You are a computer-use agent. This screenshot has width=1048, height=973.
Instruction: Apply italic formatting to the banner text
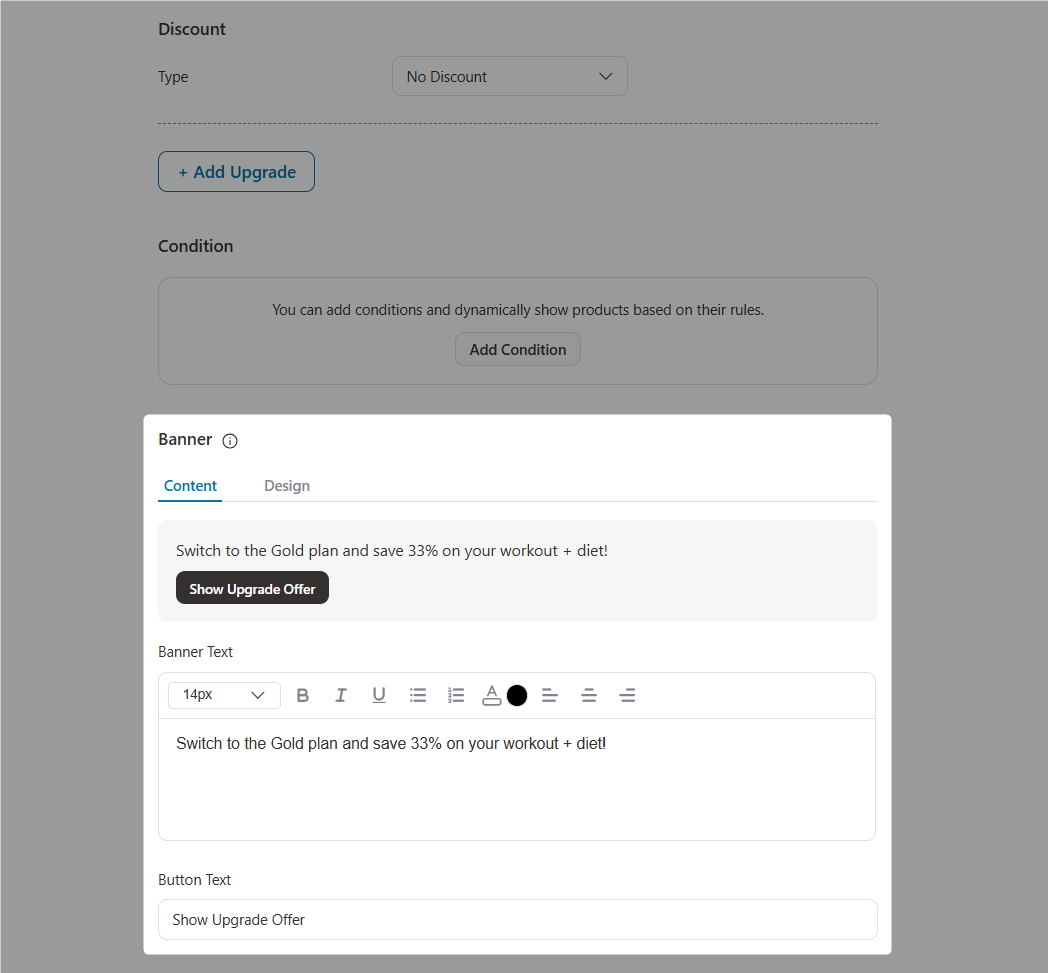click(341, 695)
